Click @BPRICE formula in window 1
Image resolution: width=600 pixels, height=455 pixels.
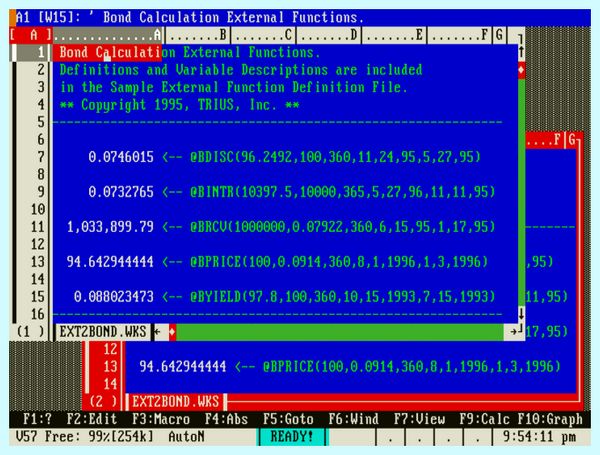tap(339, 262)
